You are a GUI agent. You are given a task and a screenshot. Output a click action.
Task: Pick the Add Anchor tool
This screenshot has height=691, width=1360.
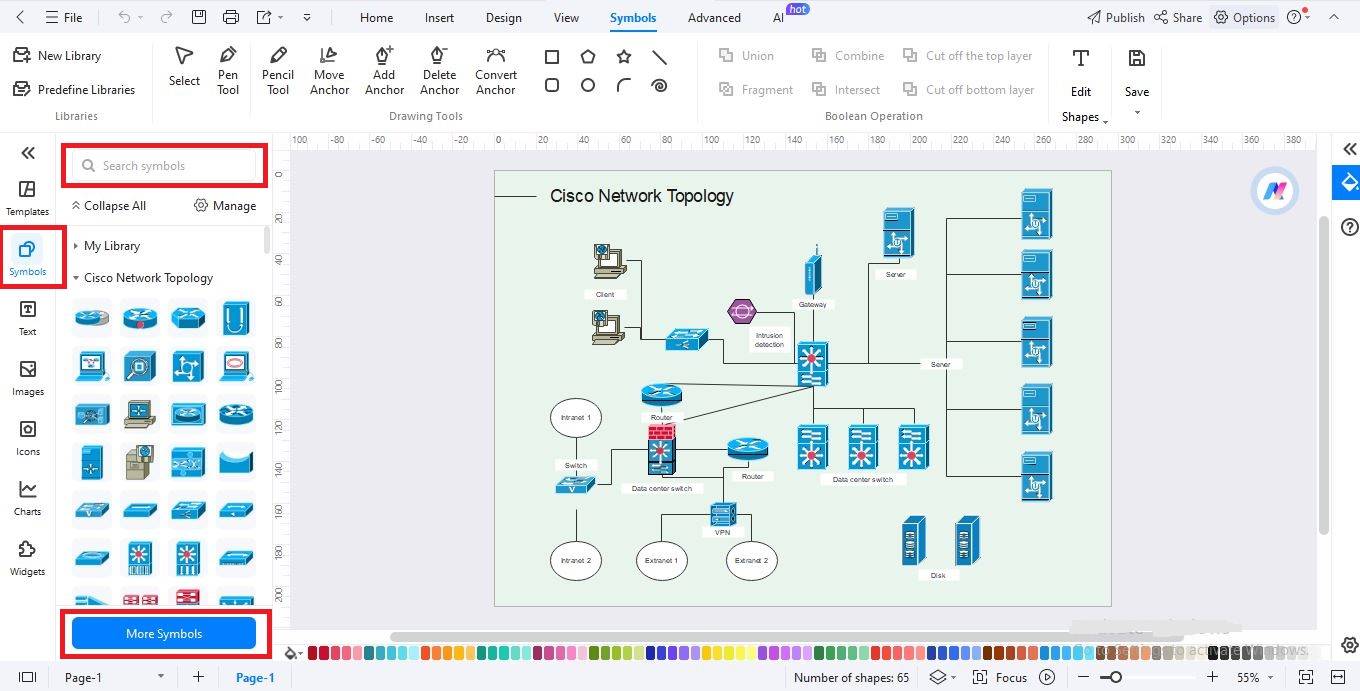(x=384, y=70)
